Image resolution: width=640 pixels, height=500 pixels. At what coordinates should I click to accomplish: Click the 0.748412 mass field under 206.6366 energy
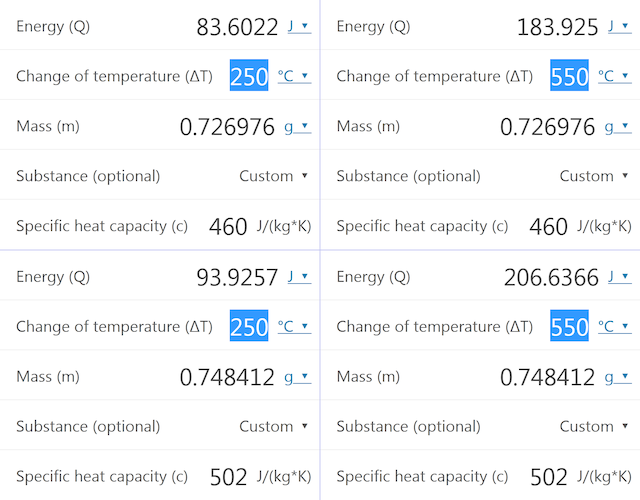point(547,377)
